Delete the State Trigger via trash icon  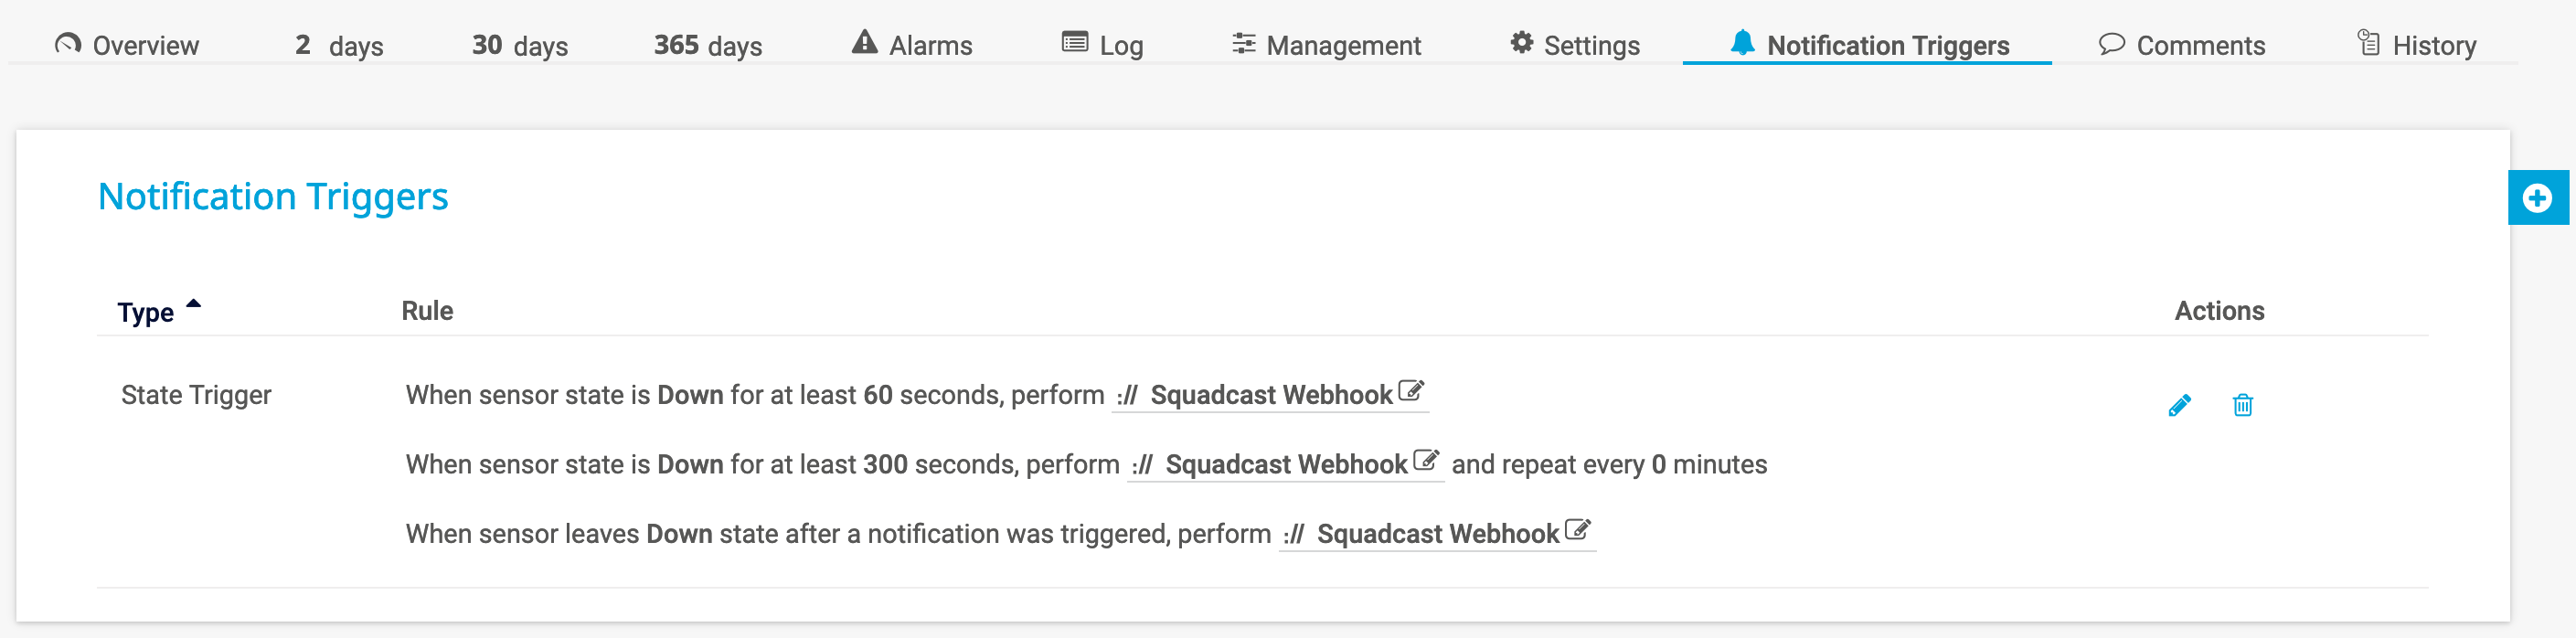tap(2243, 405)
